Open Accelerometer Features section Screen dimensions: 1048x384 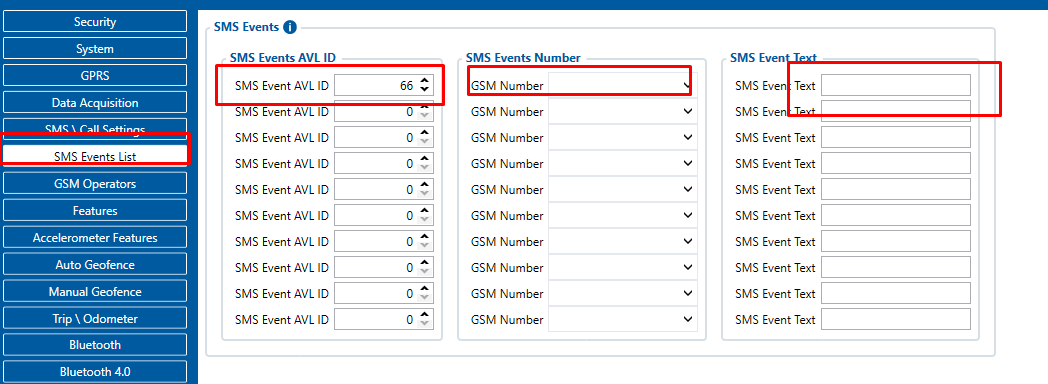click(94, 238)
